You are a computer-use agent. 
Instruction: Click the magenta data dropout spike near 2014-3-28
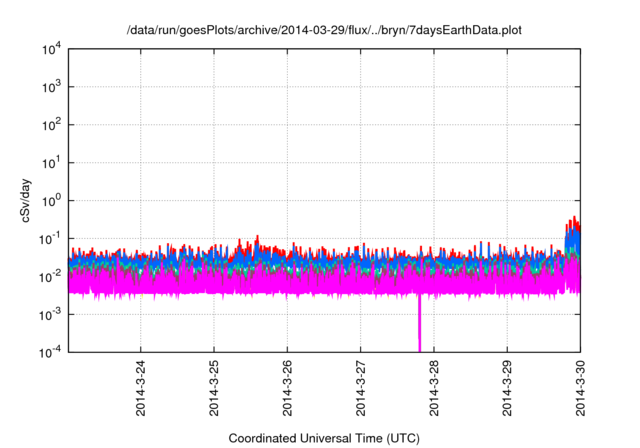tap(419, 322)
